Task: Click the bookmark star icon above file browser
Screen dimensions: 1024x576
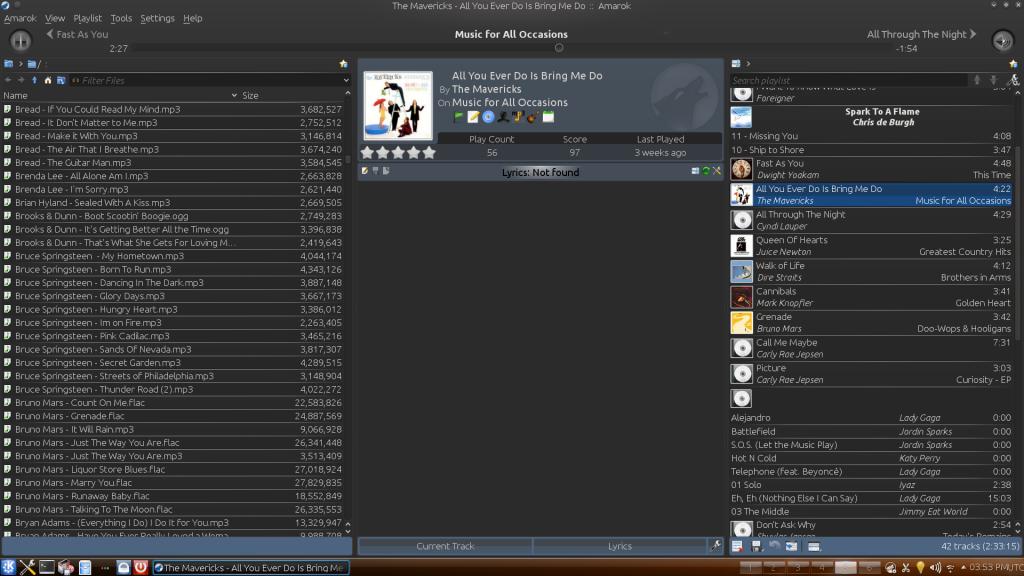Action: [344, 63]
